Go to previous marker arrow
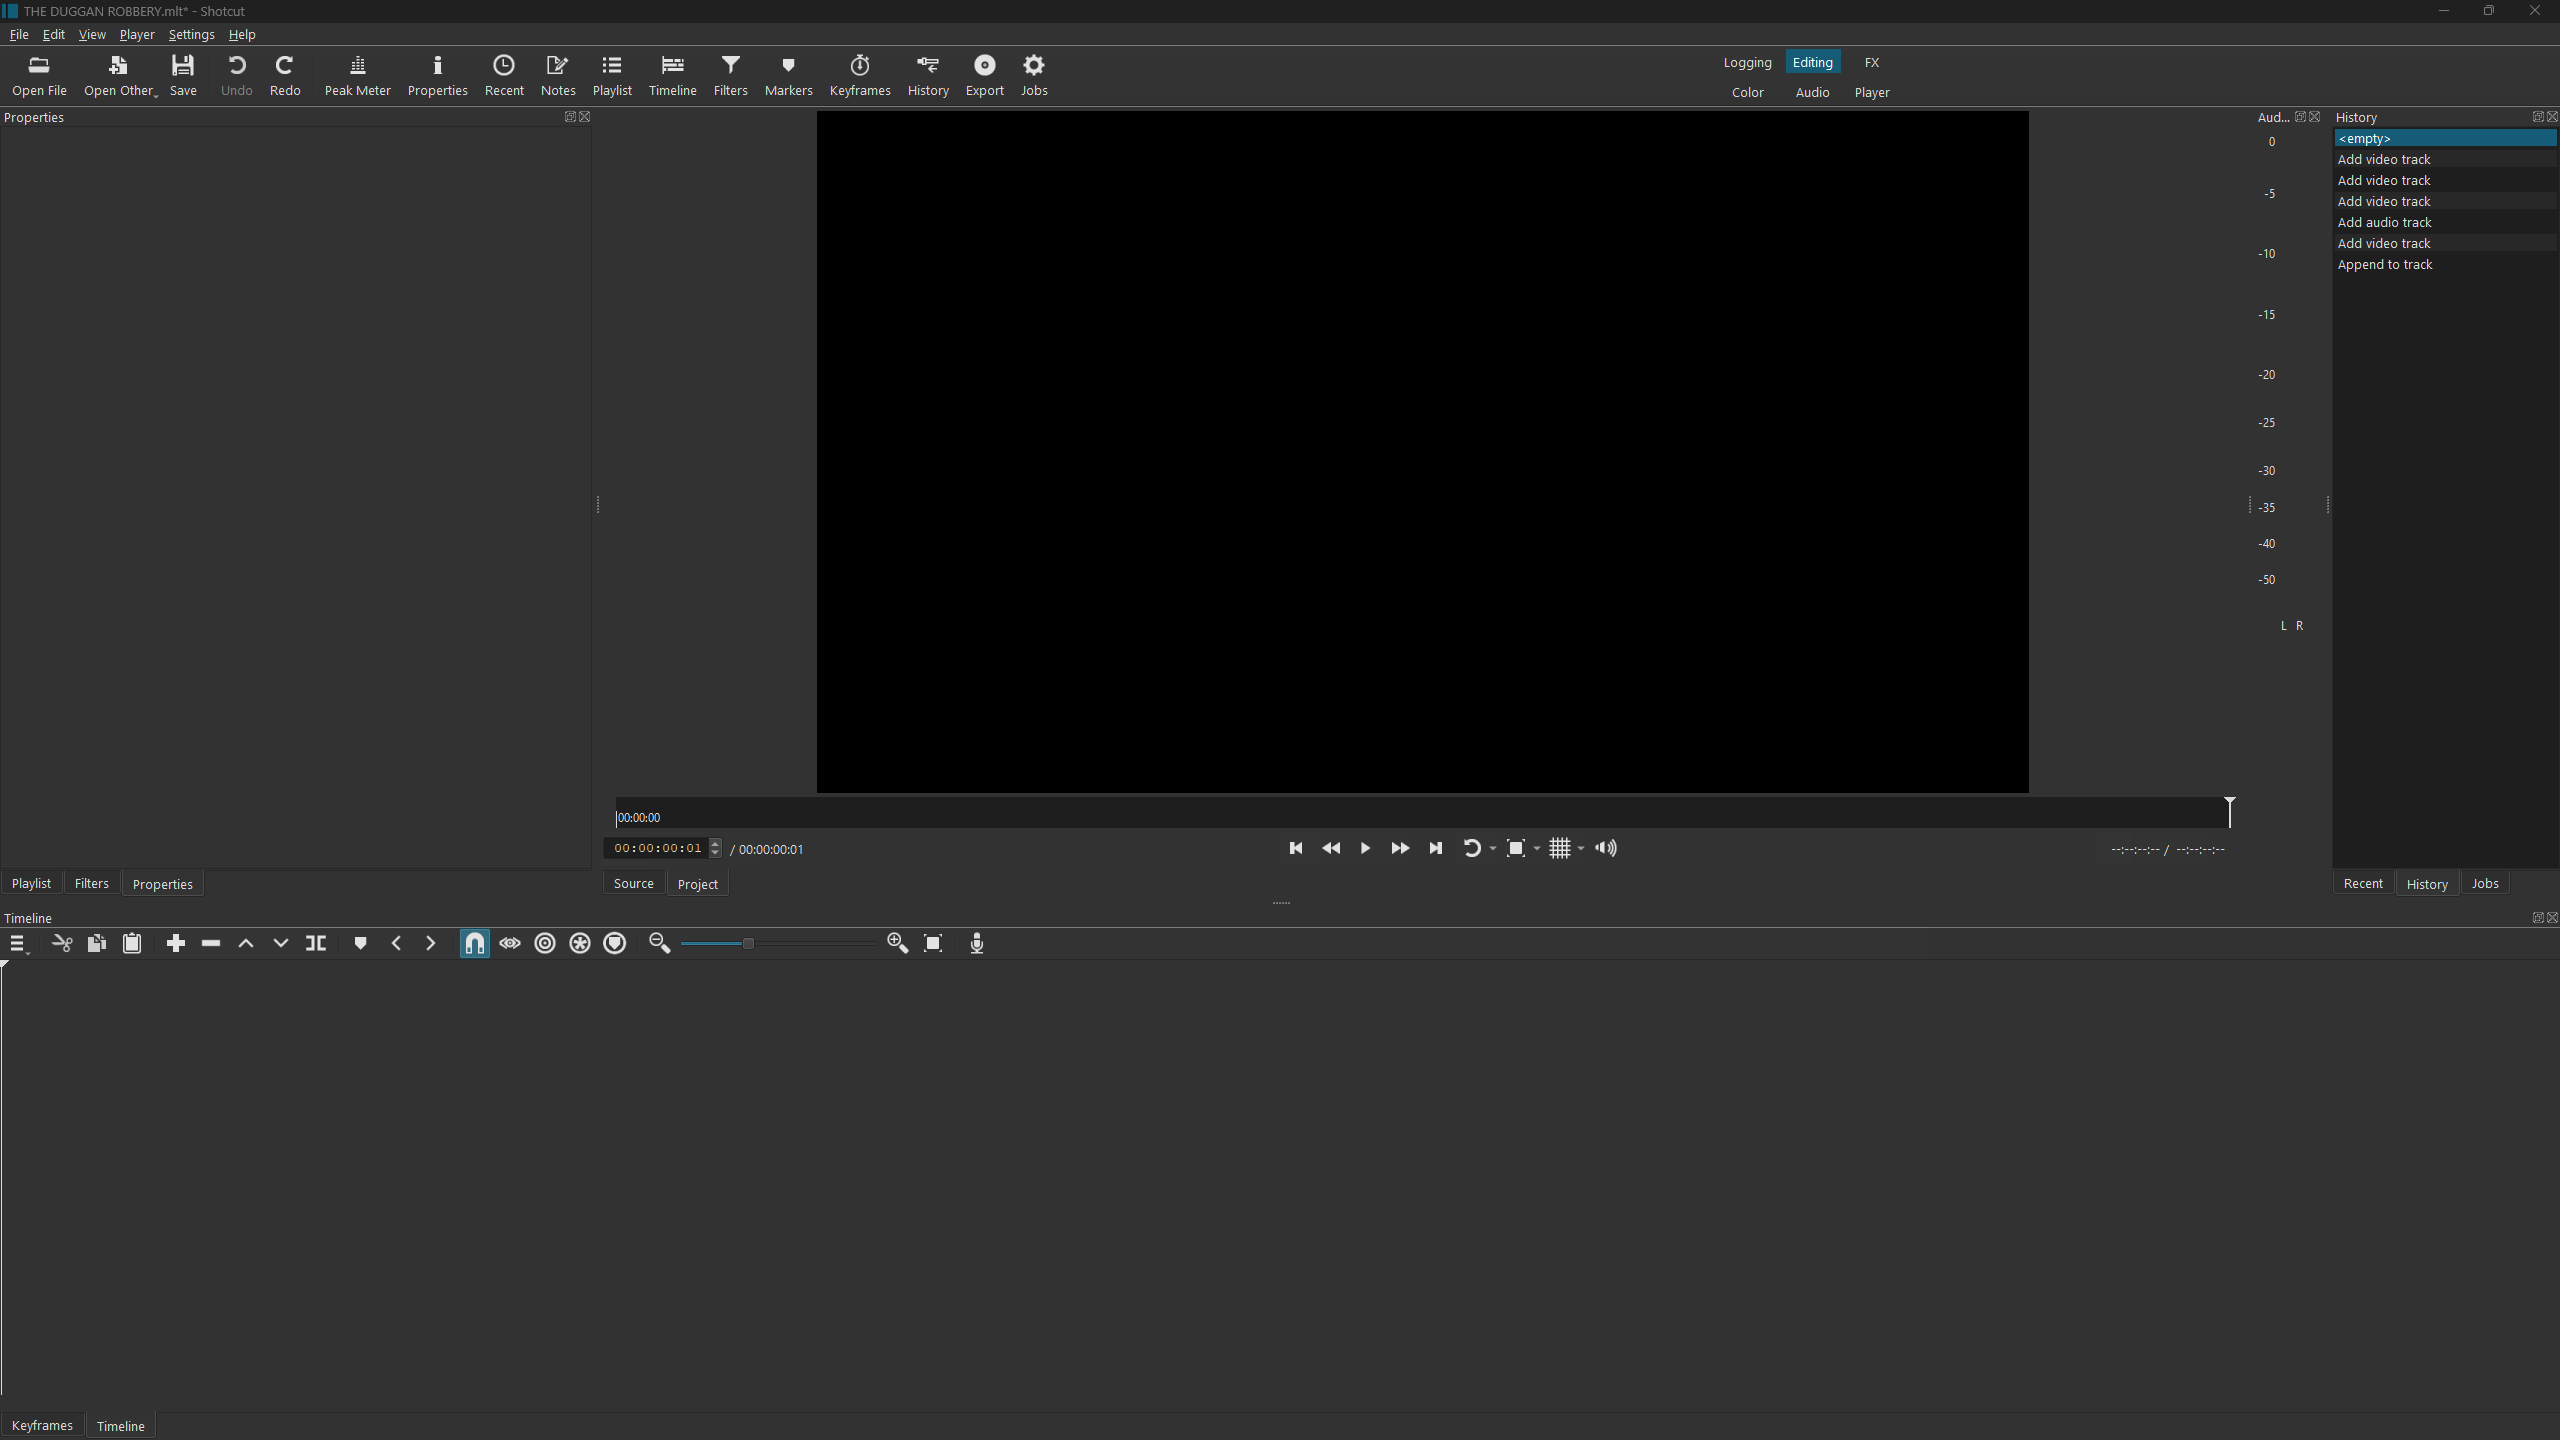The image size is (2560, 1440). coord(396,943)
